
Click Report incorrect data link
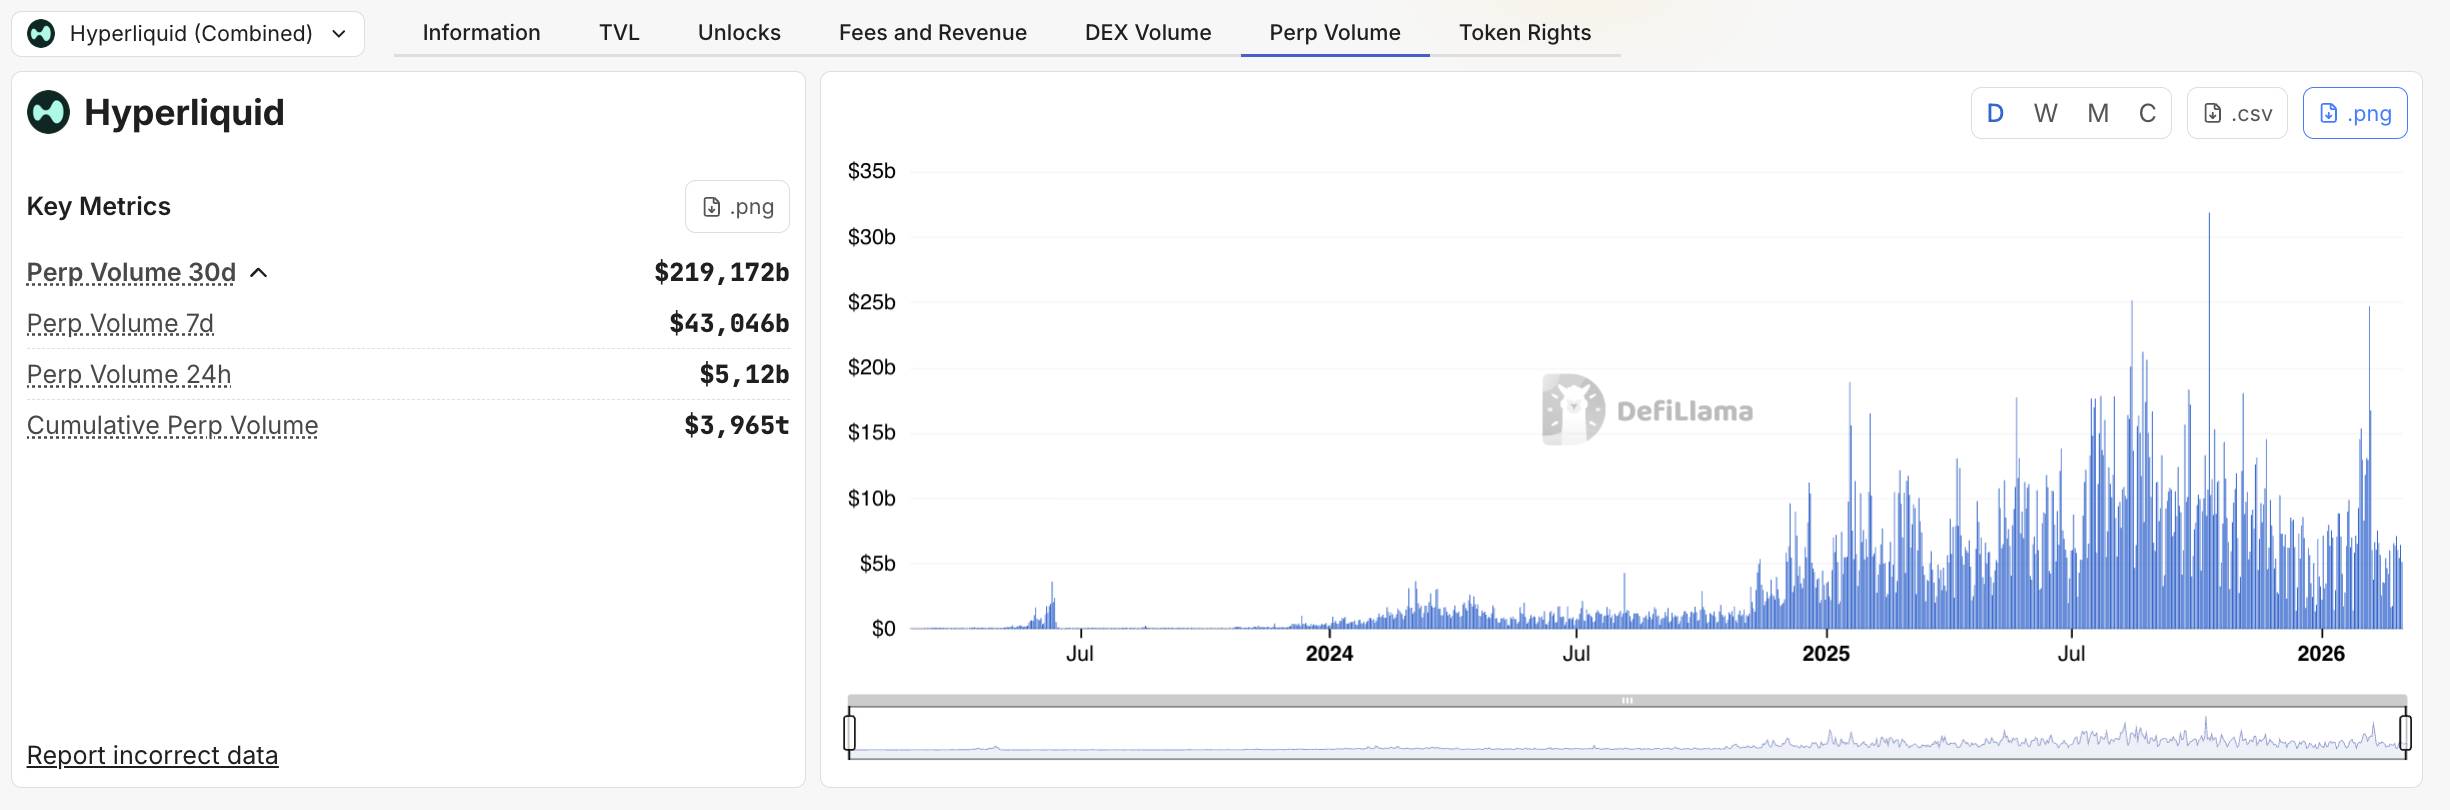pyautogui.click(x=152, y=755)
